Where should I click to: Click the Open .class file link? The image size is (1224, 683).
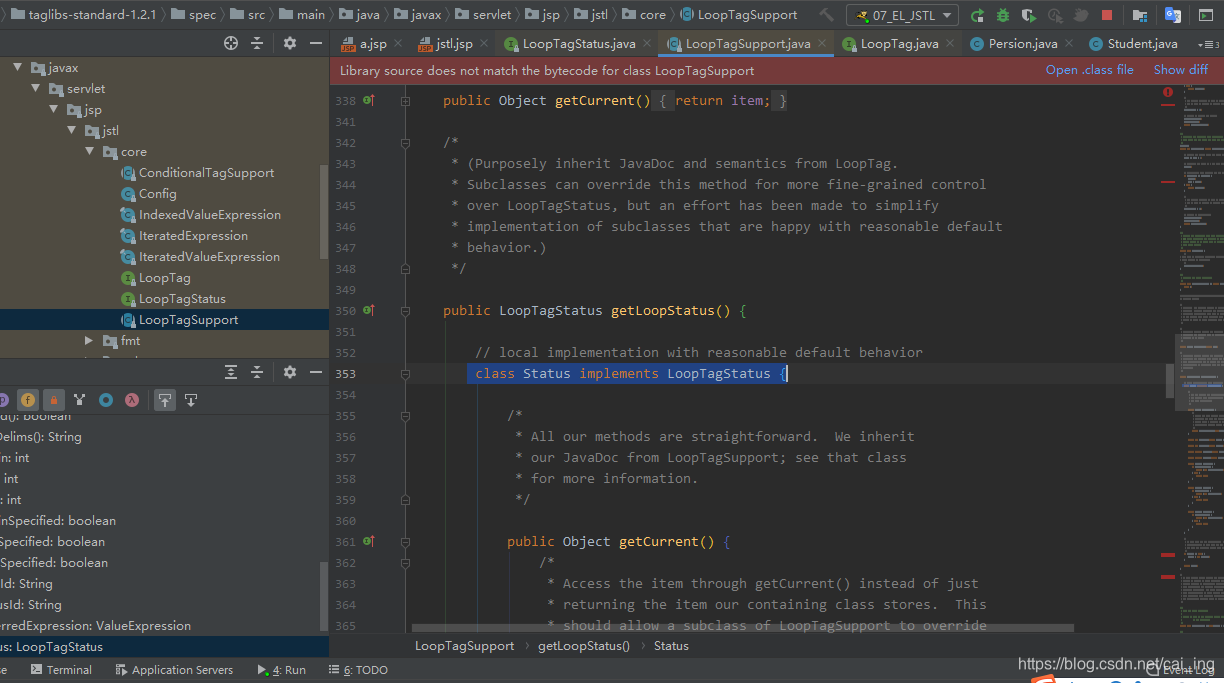1089,70
